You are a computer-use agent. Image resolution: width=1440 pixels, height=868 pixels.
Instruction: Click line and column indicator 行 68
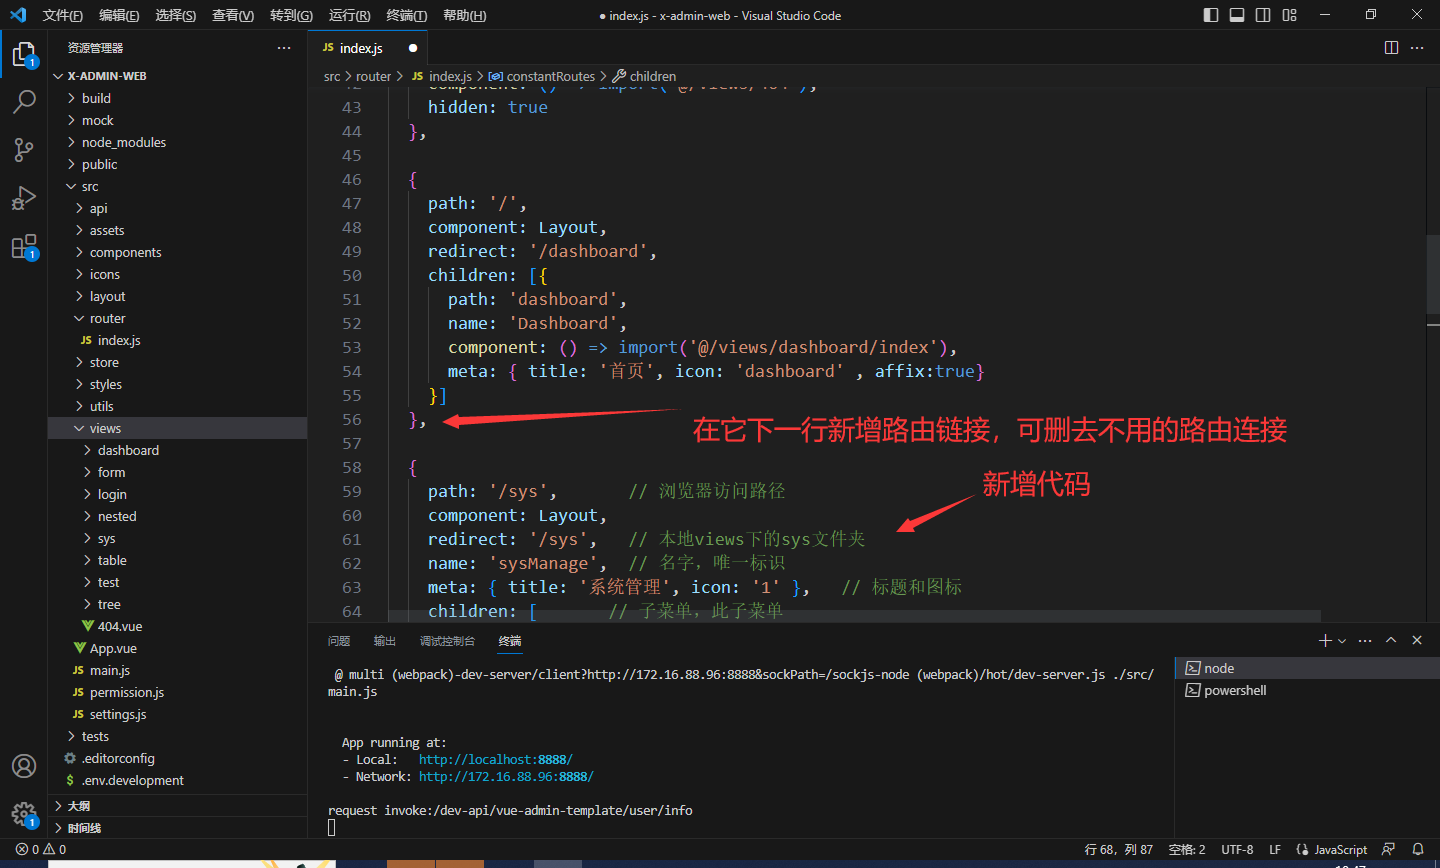(1119, 849)
